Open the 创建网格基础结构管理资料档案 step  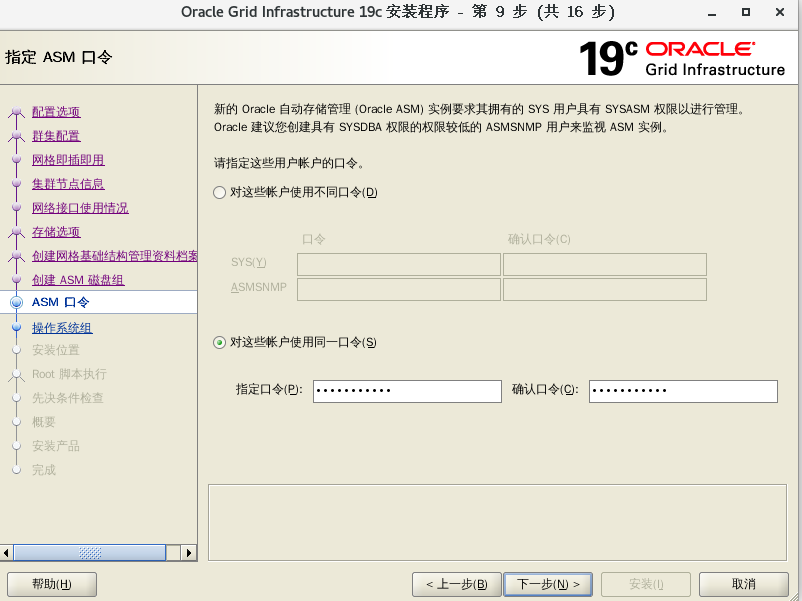click(x=115, y=256)
